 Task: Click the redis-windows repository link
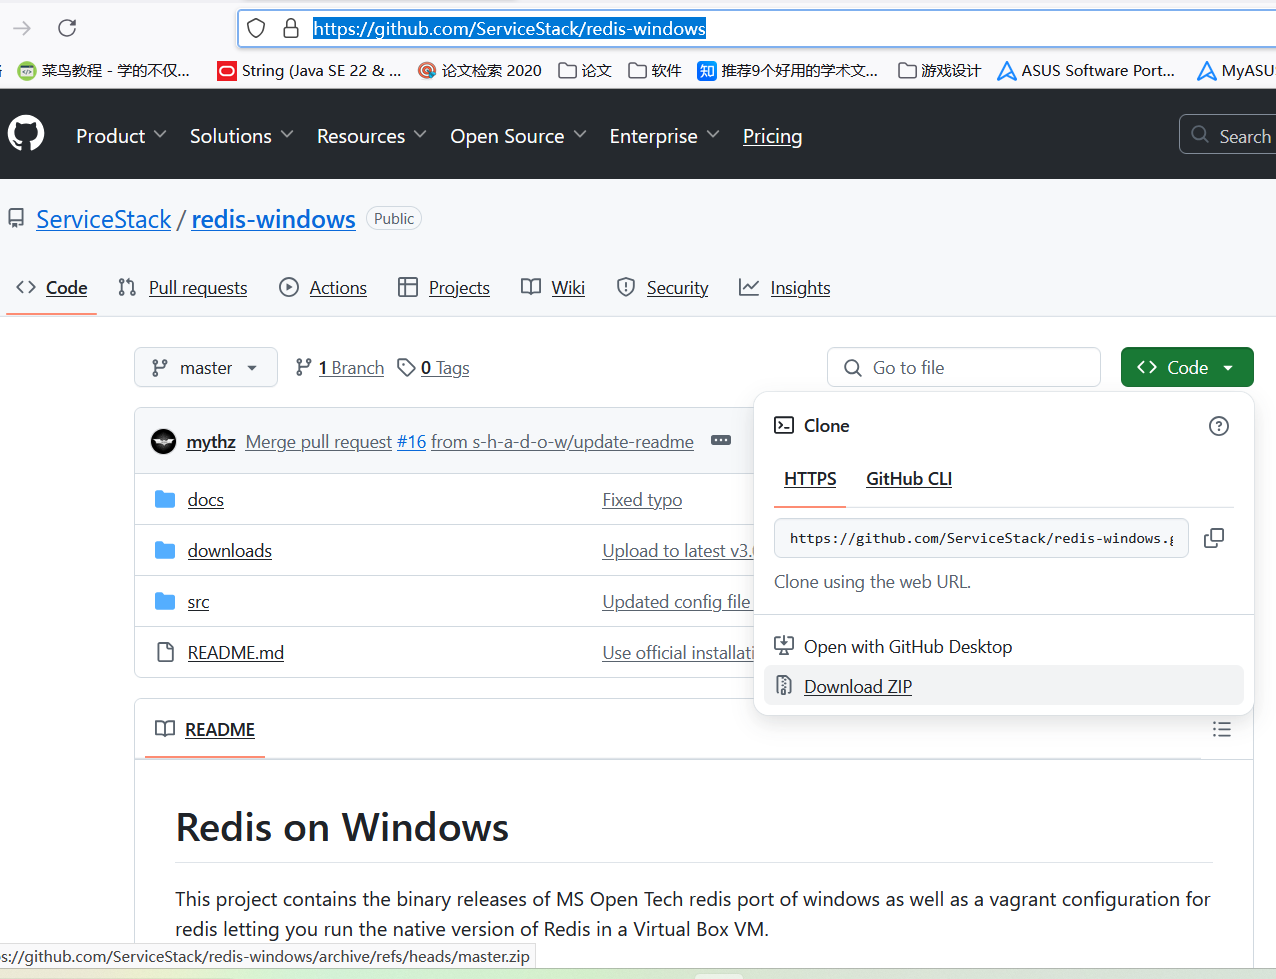pos(273,219)
